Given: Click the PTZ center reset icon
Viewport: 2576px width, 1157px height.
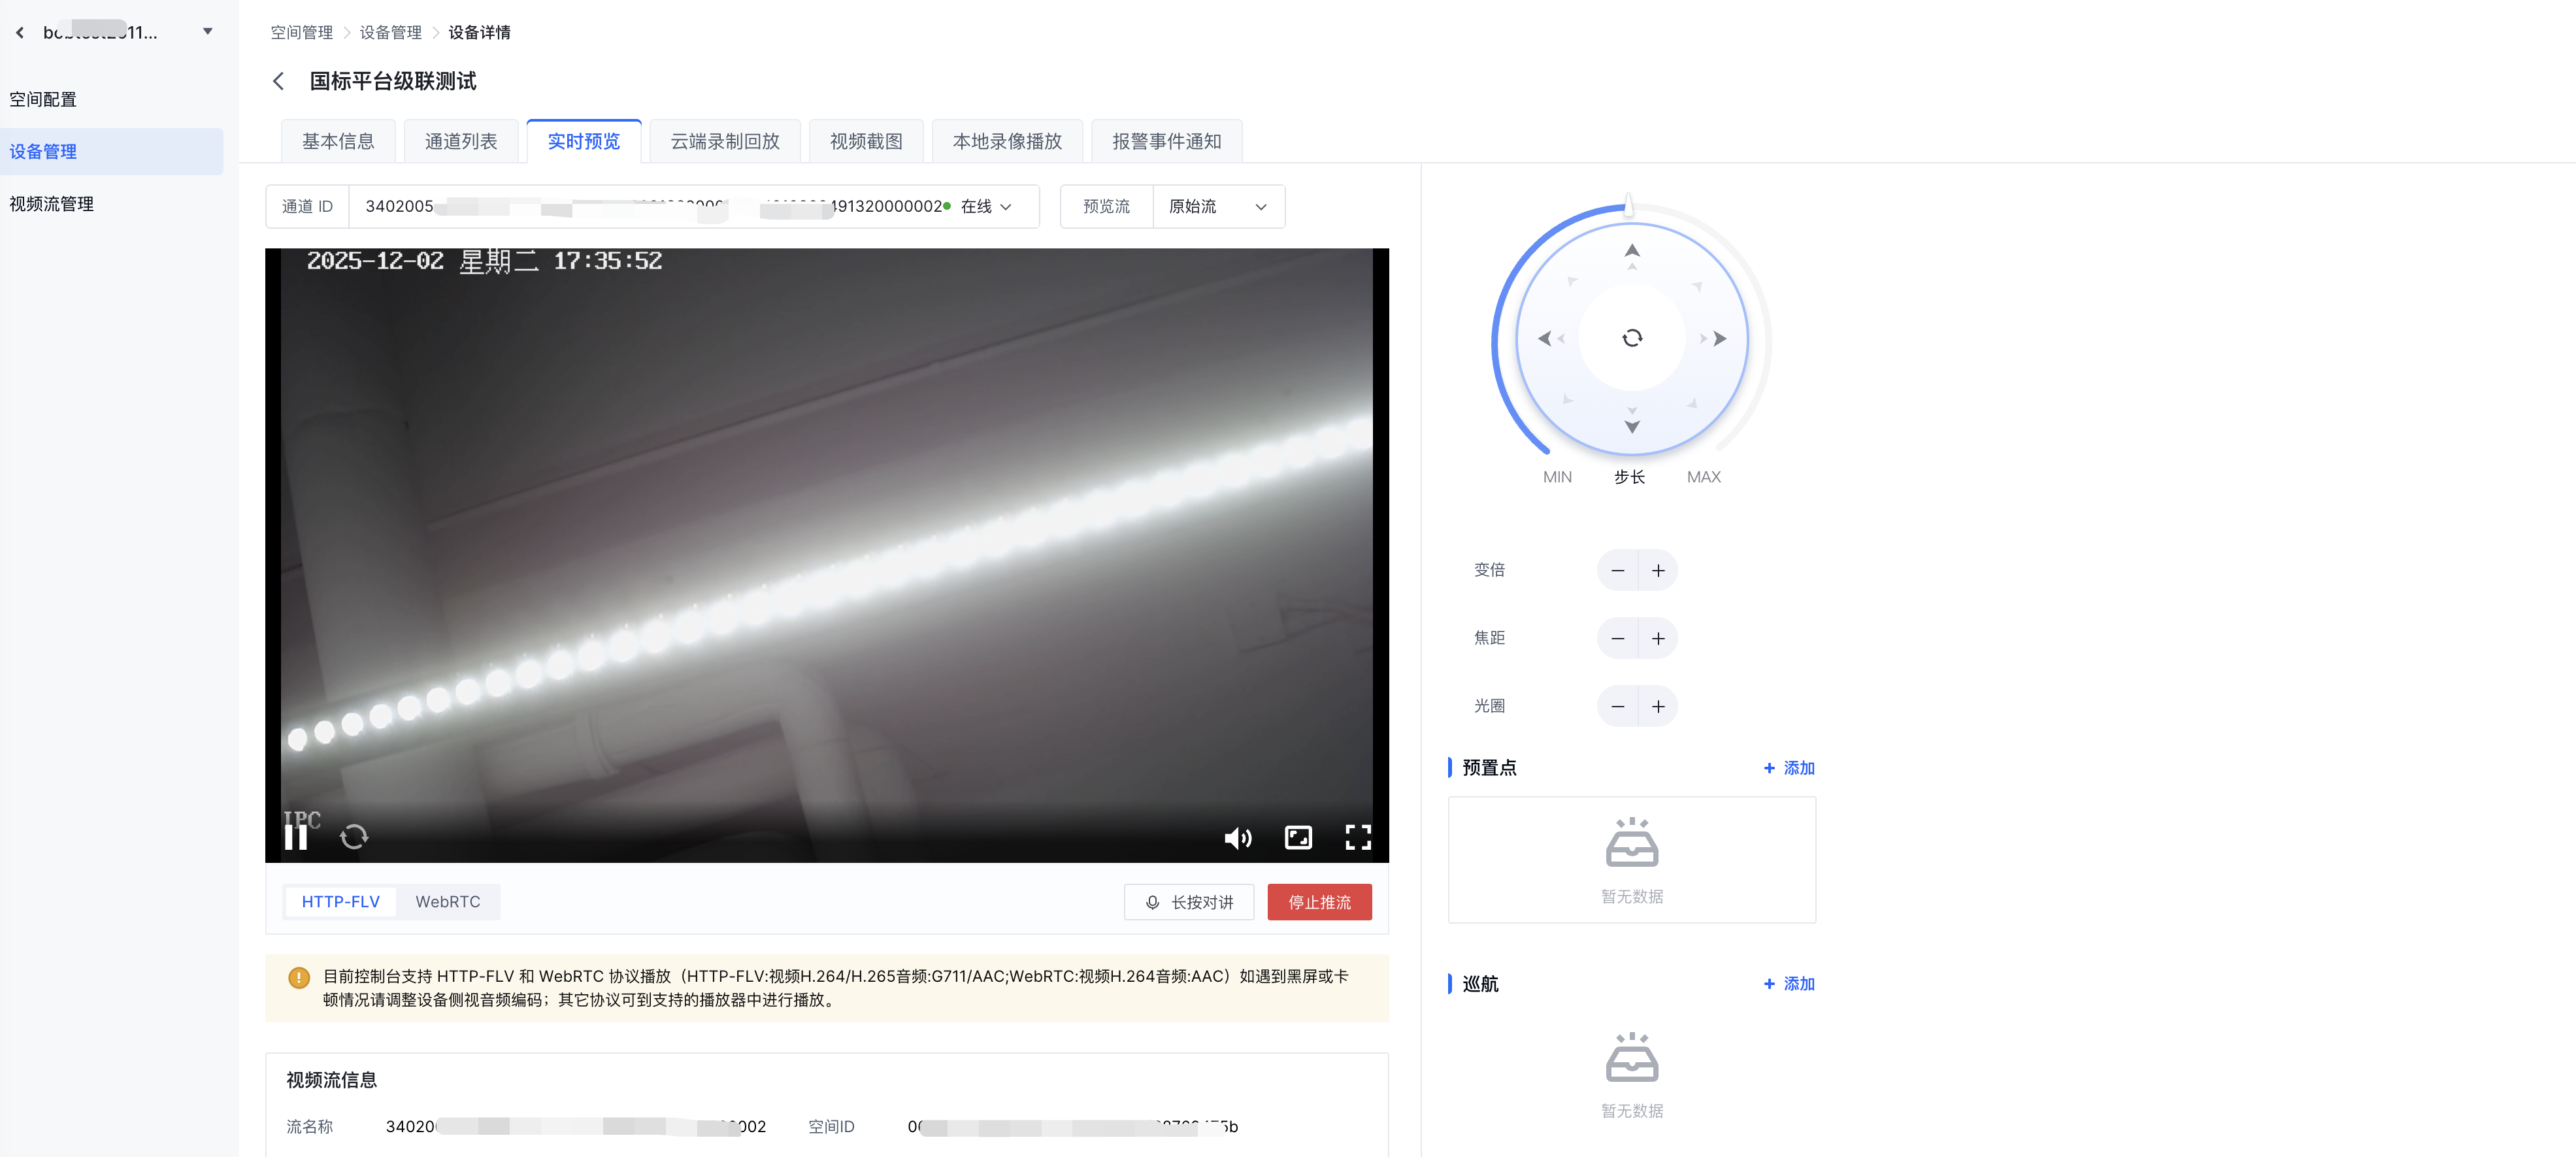Looking at the screenshot, I should click(x=1632, y=338).
